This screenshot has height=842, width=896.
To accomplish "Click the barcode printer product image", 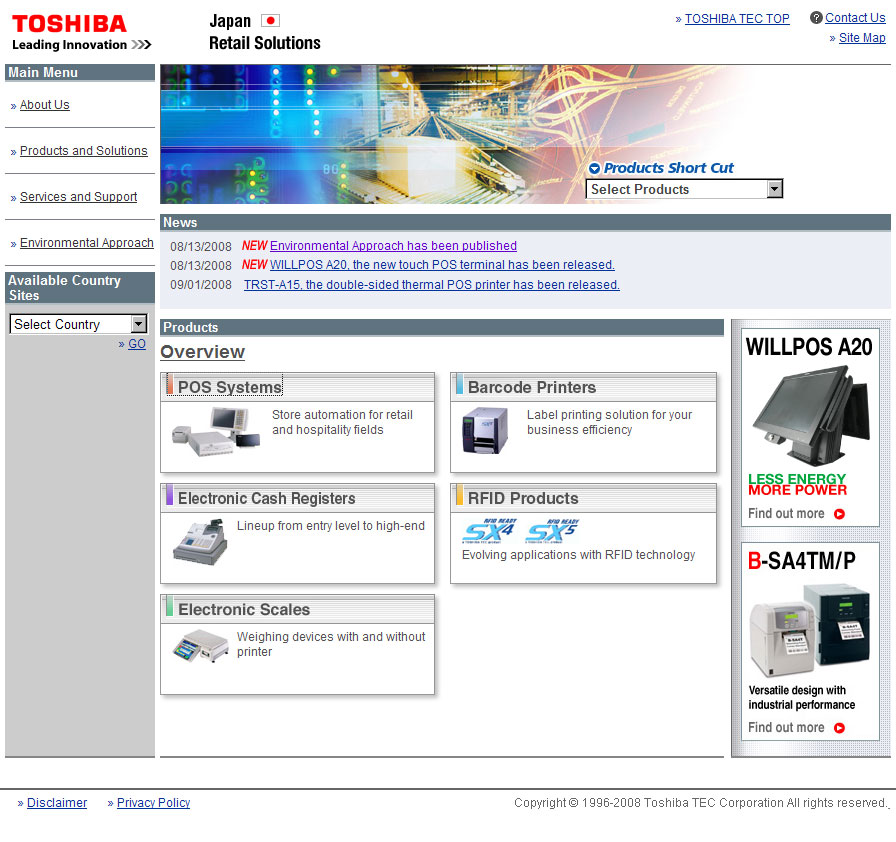I will coord(485,431).
